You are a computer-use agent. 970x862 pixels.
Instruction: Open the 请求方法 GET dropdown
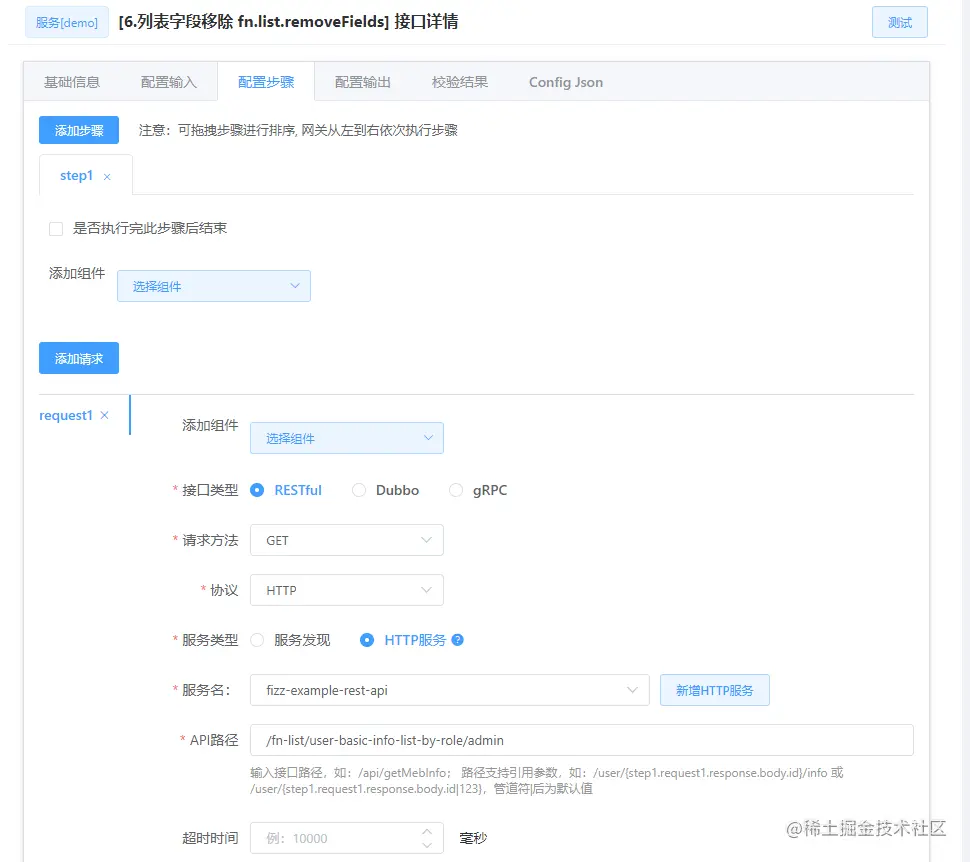click(x=346, y=539)
